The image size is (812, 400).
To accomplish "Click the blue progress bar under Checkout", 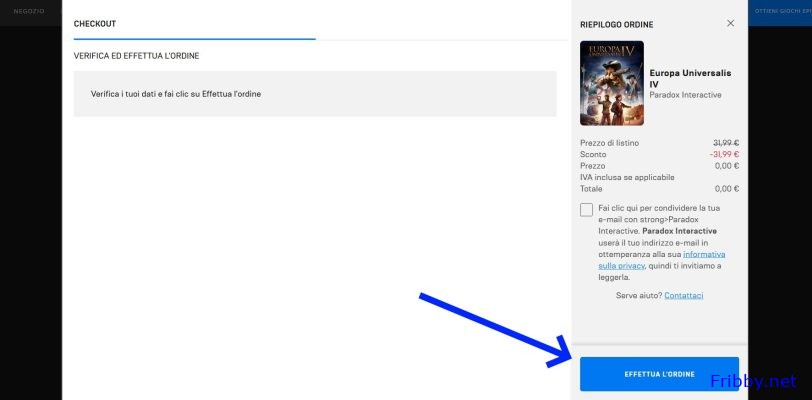I will [195, 39].
